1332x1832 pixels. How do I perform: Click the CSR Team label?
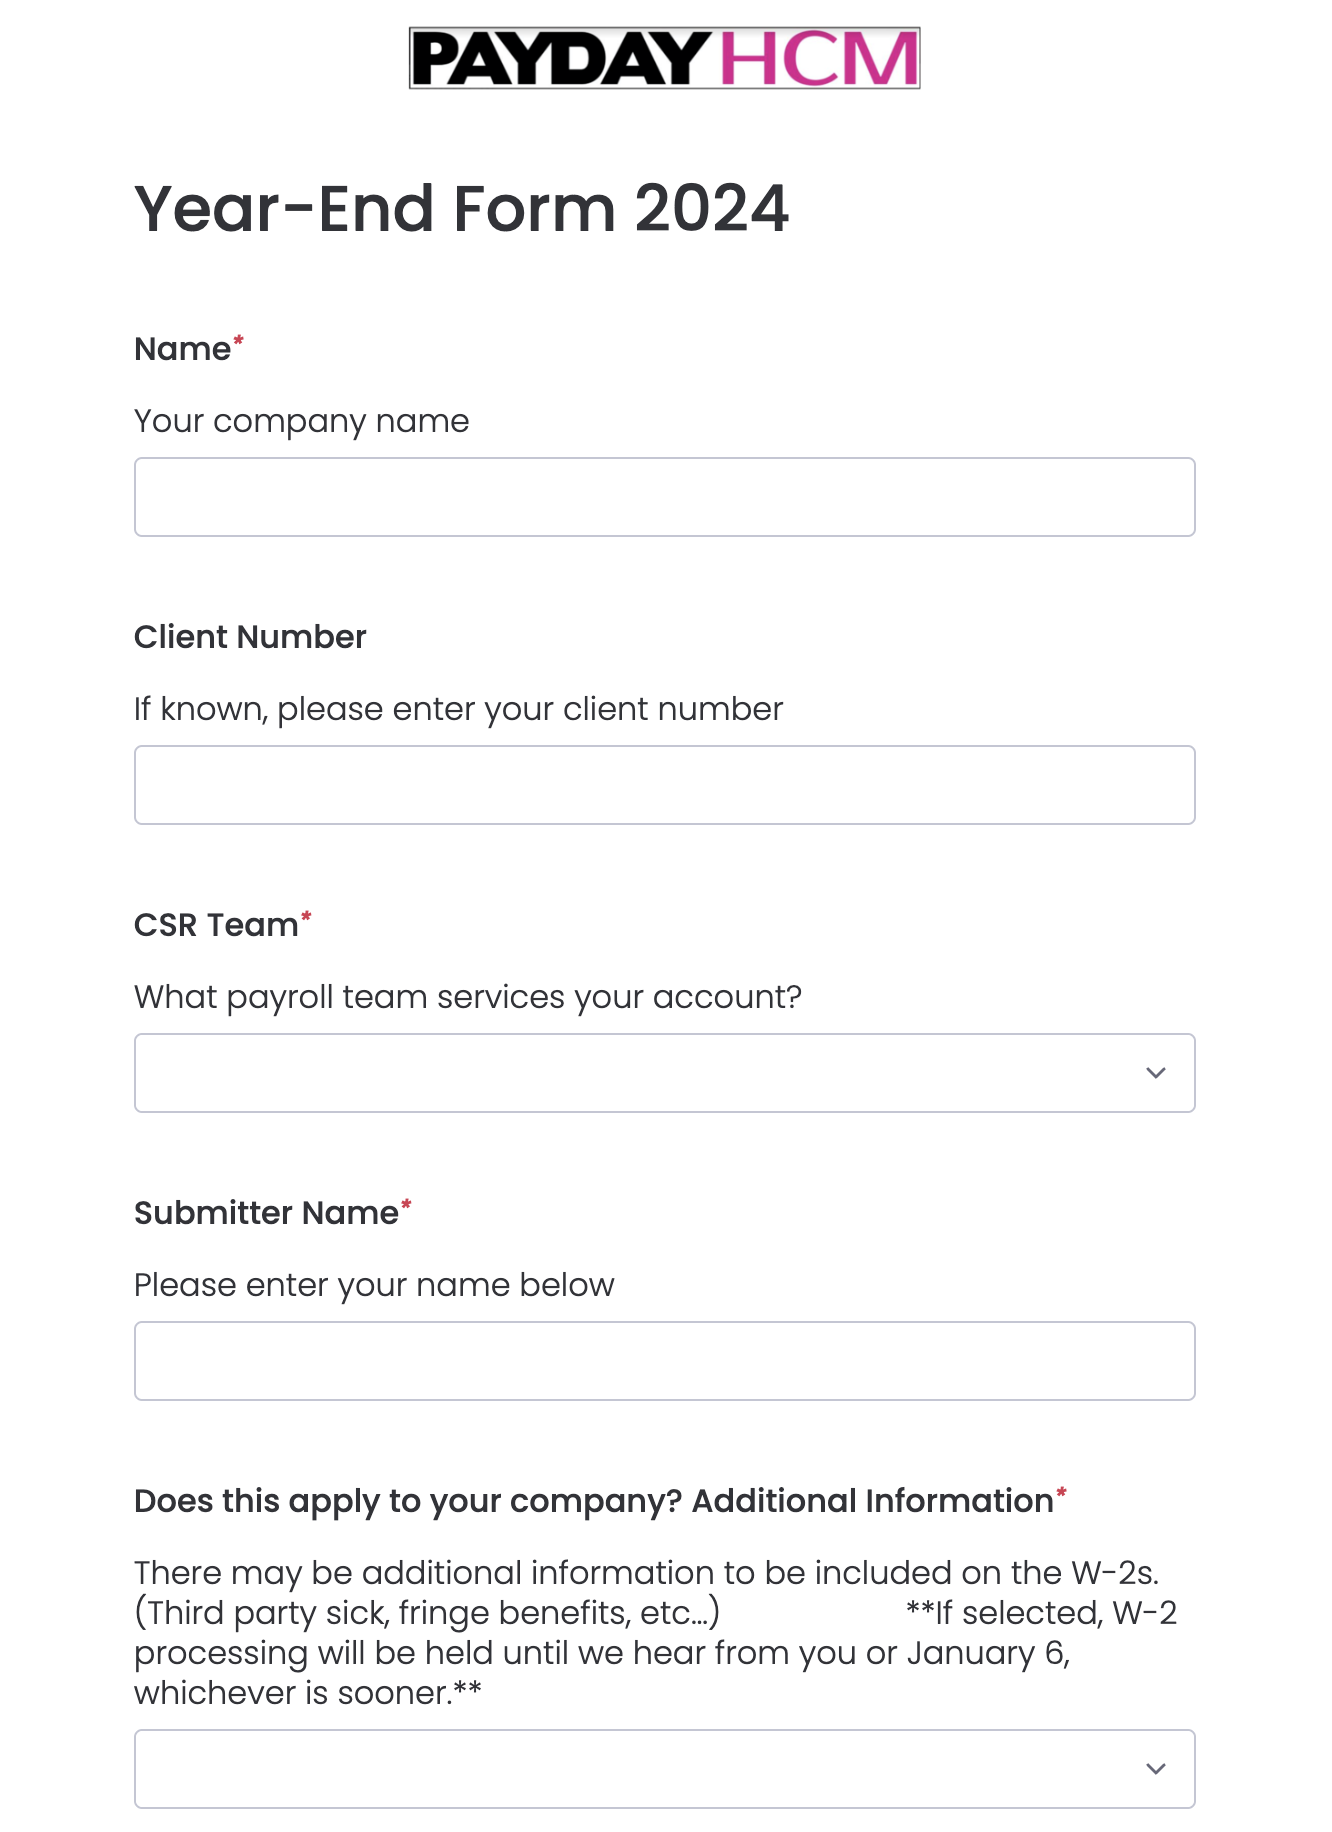(x=216, y=925)
